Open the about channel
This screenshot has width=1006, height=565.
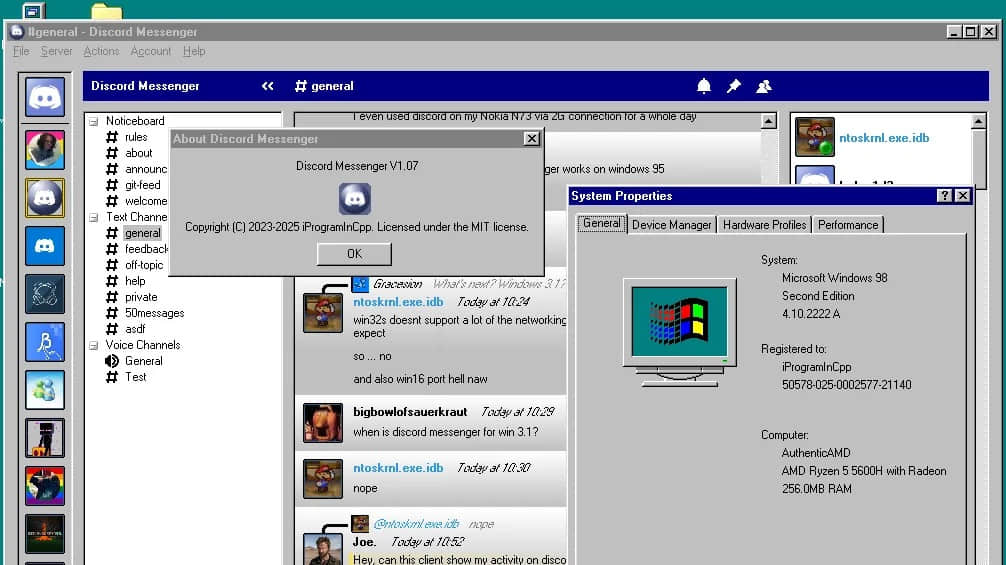coord(139,153)
